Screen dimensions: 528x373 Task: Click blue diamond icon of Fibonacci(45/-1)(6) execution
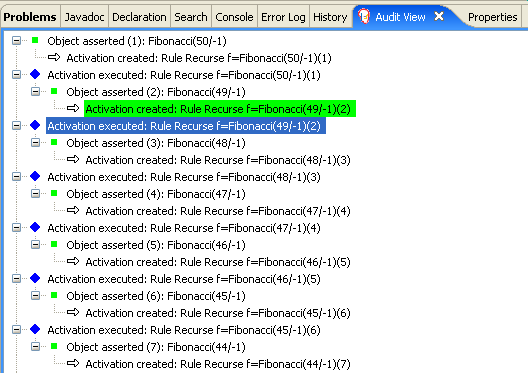(x=35, y=329)
